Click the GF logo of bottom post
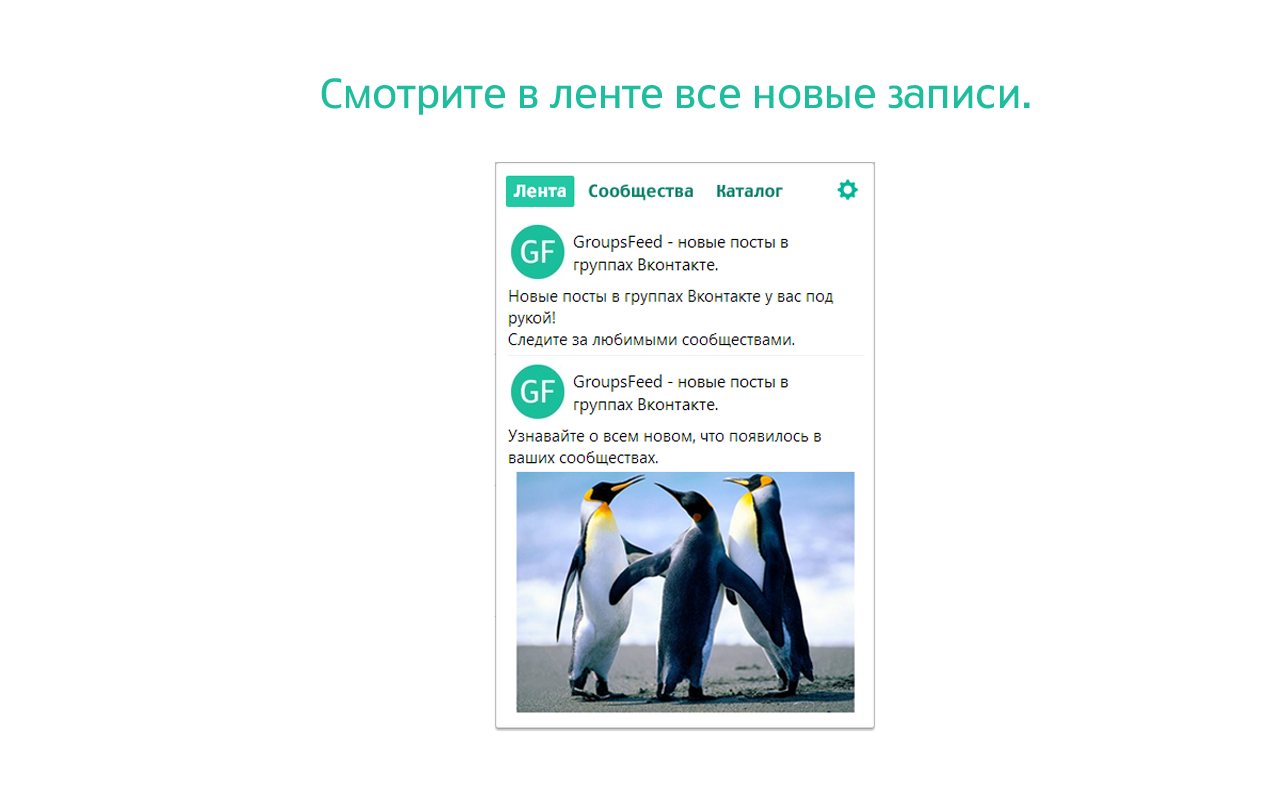1280x800 pixels. 537,392
